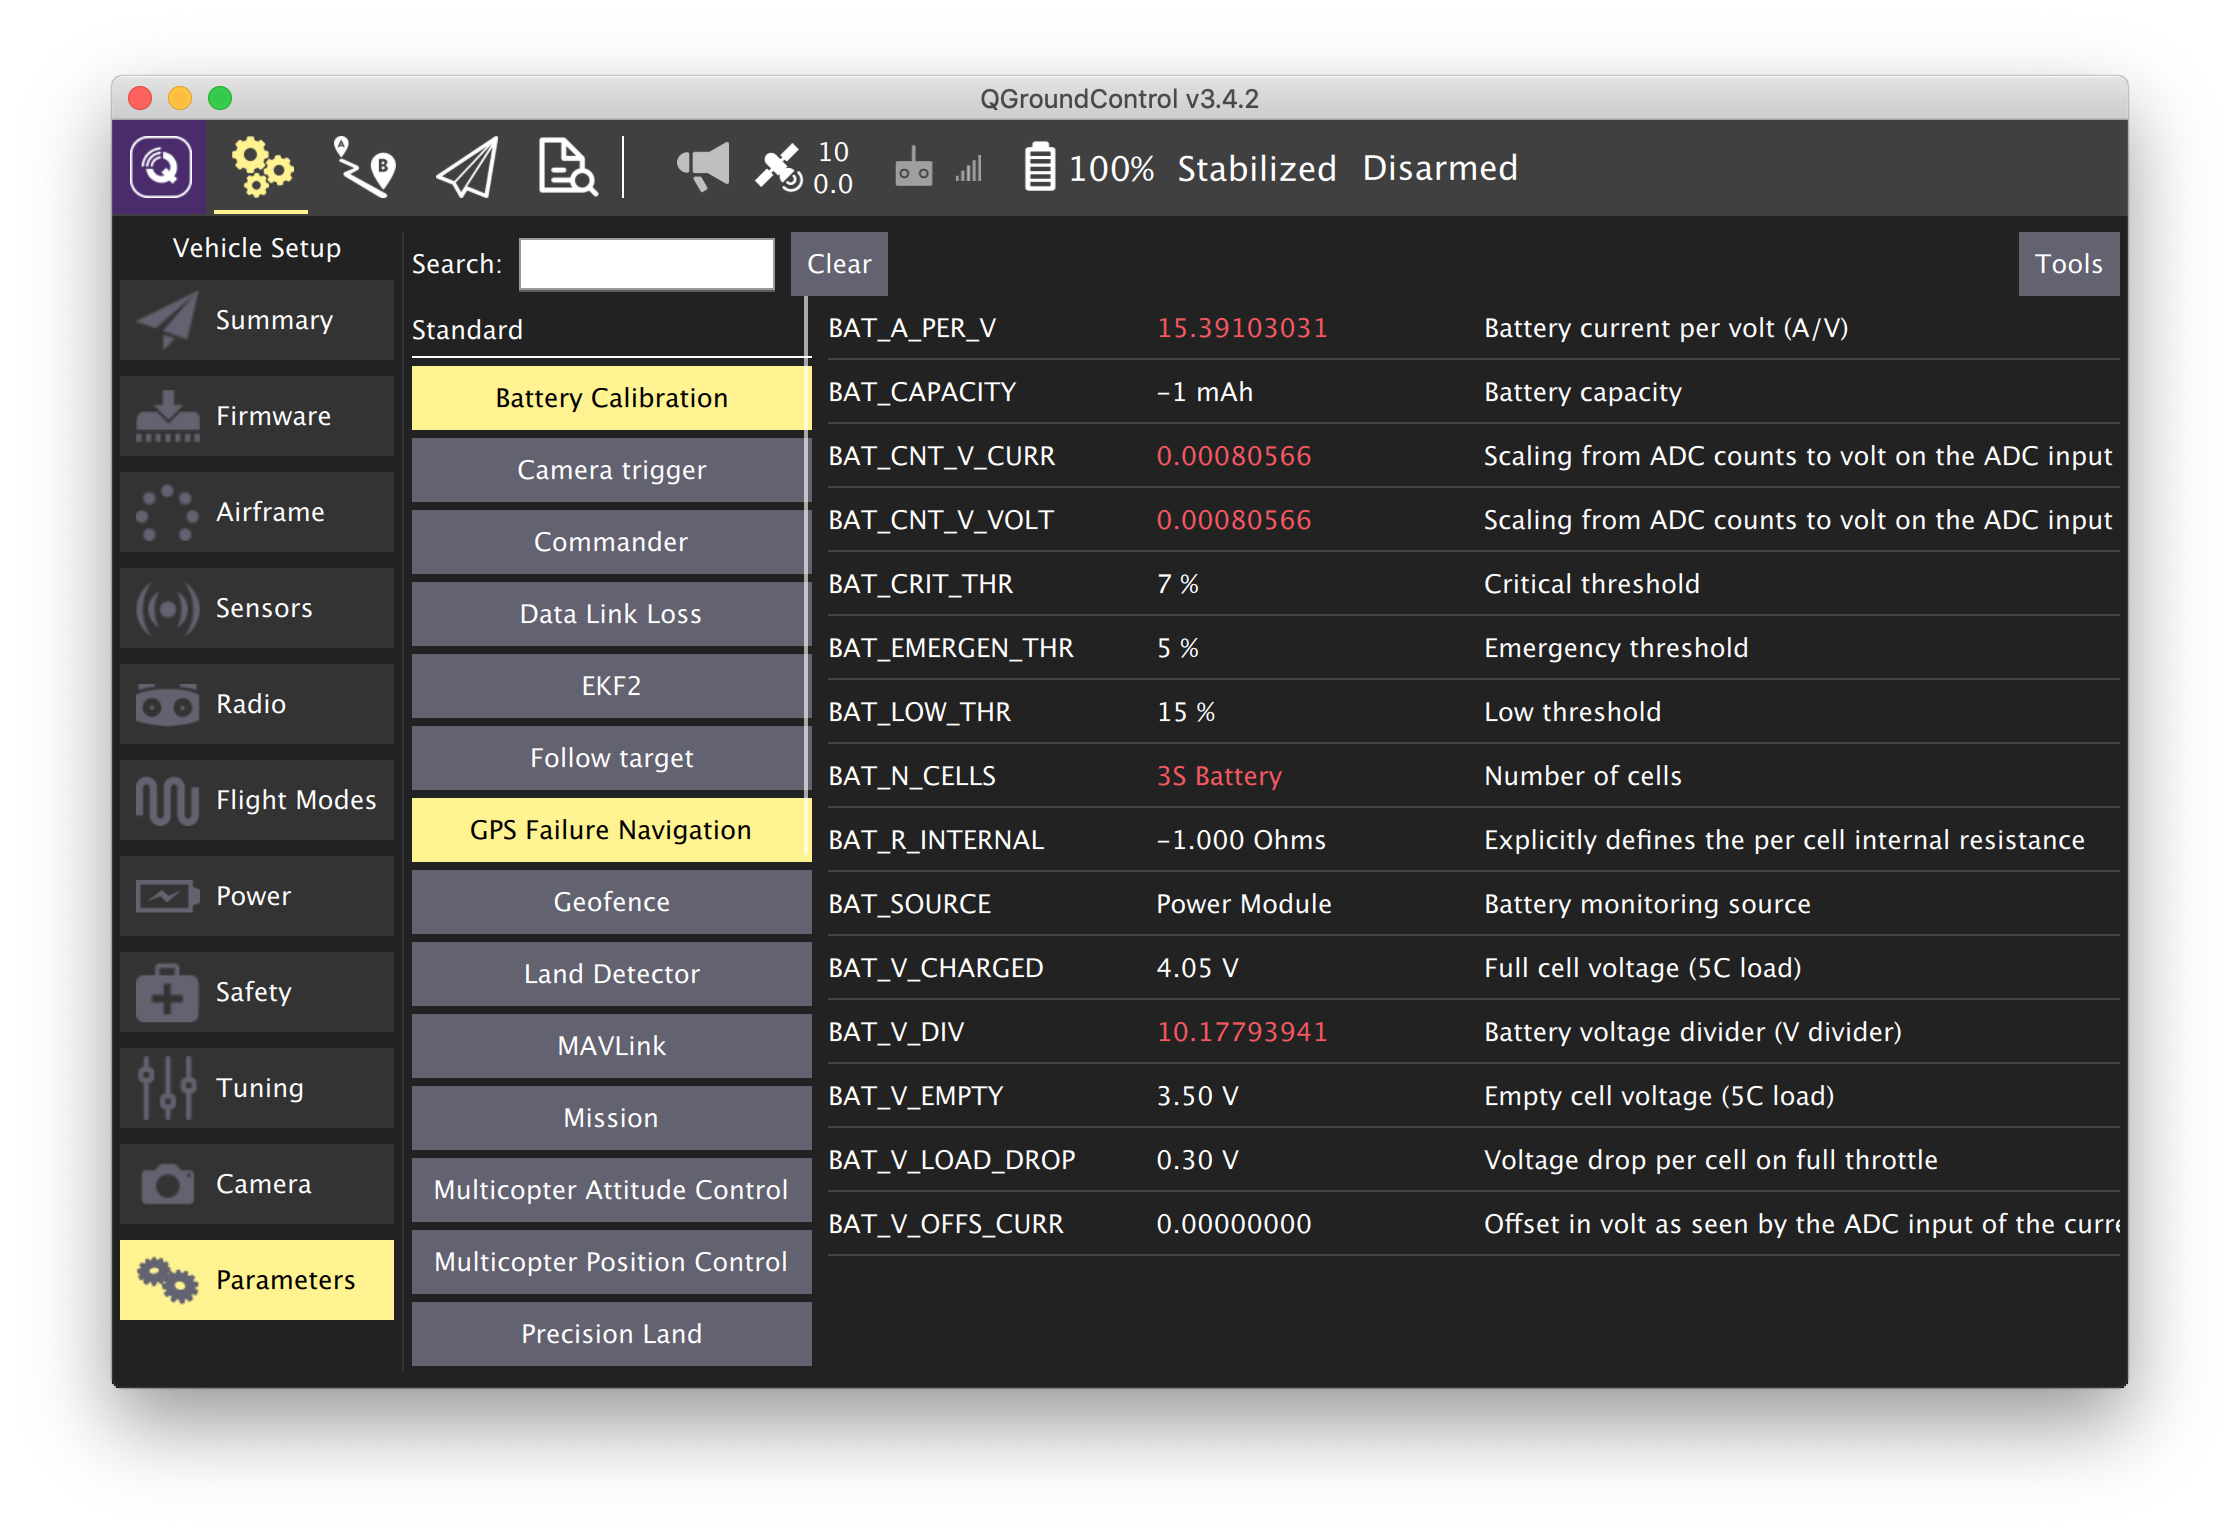Edit the BAT_CAPACITY parameter row

click(x=1473, y=392)
